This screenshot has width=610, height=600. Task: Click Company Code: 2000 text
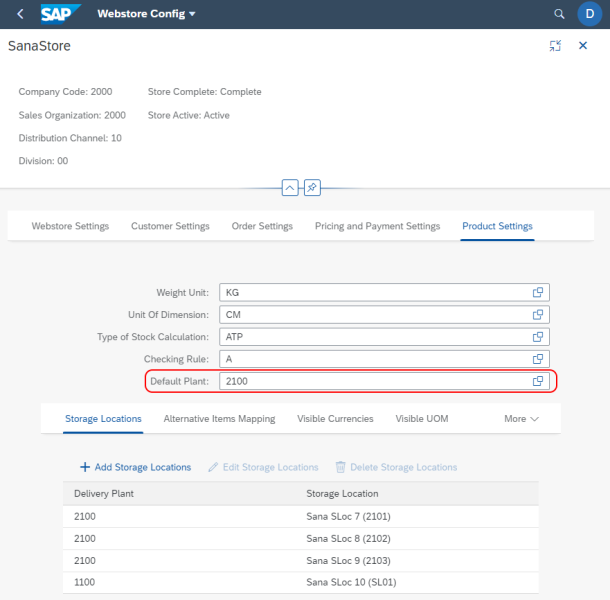tap(65, 92)
